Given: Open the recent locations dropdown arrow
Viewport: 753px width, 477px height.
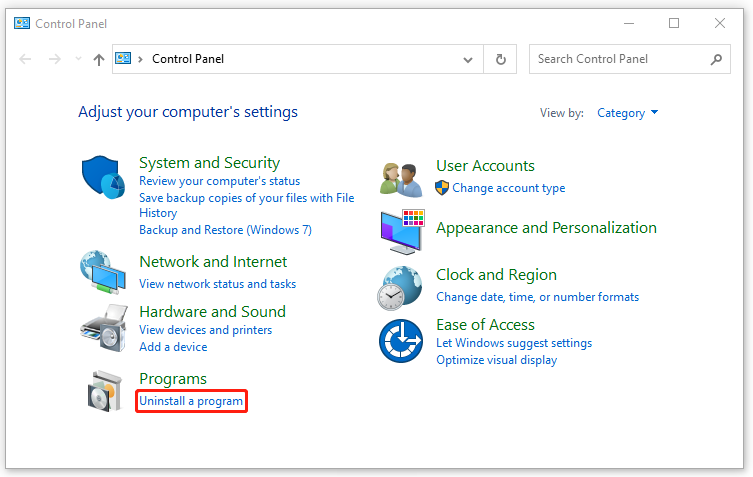Looking at the screenshot, I should tap(78, 59).
